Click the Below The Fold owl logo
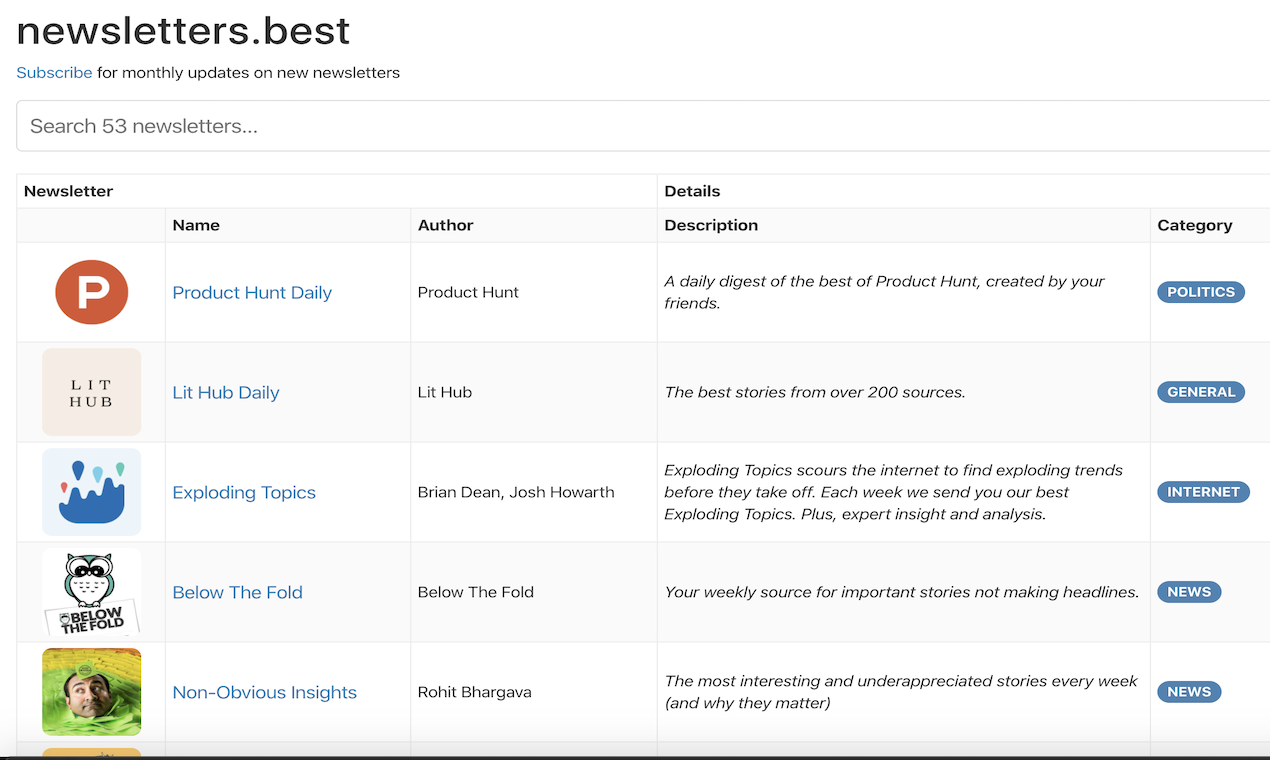Screen dimensions: 1270x760 point(91,591)
